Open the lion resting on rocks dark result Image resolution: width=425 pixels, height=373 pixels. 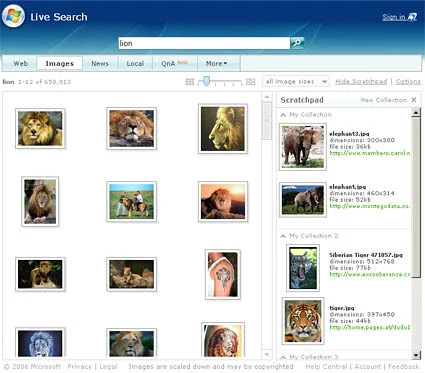[132, 274]
